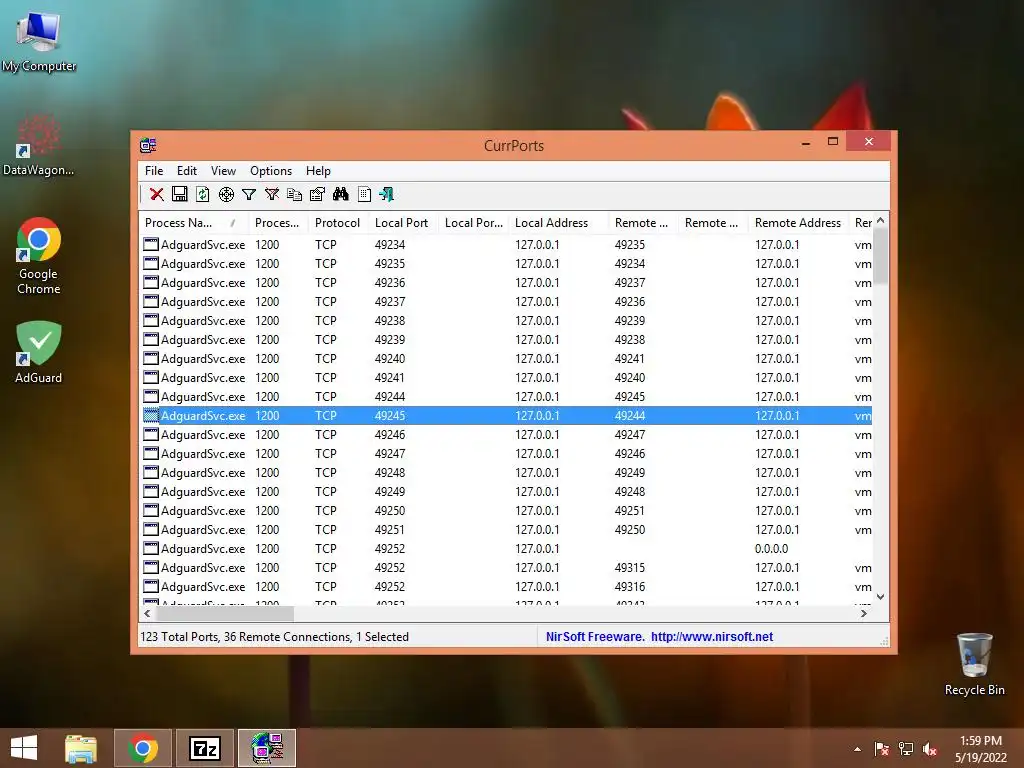Select the row with remote port 49315

[x=507, y=568]
